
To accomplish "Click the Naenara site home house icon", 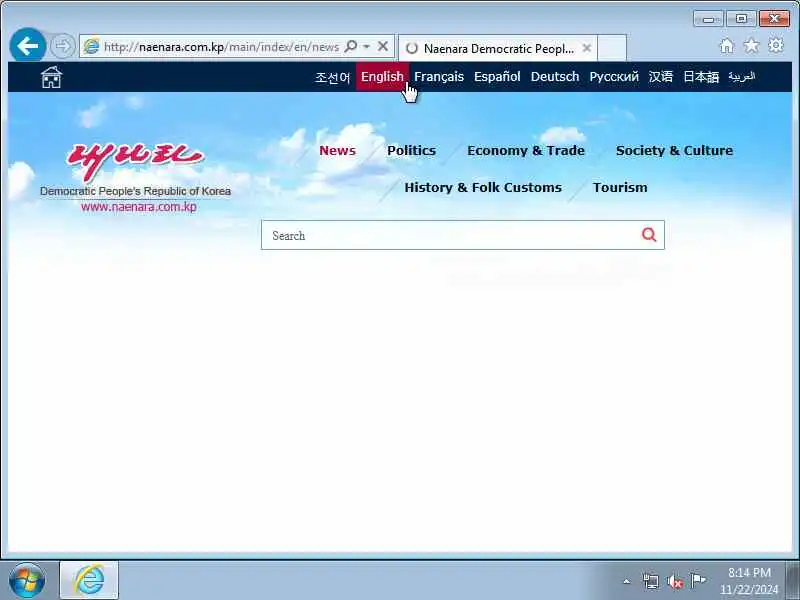I will coord(51,77).
